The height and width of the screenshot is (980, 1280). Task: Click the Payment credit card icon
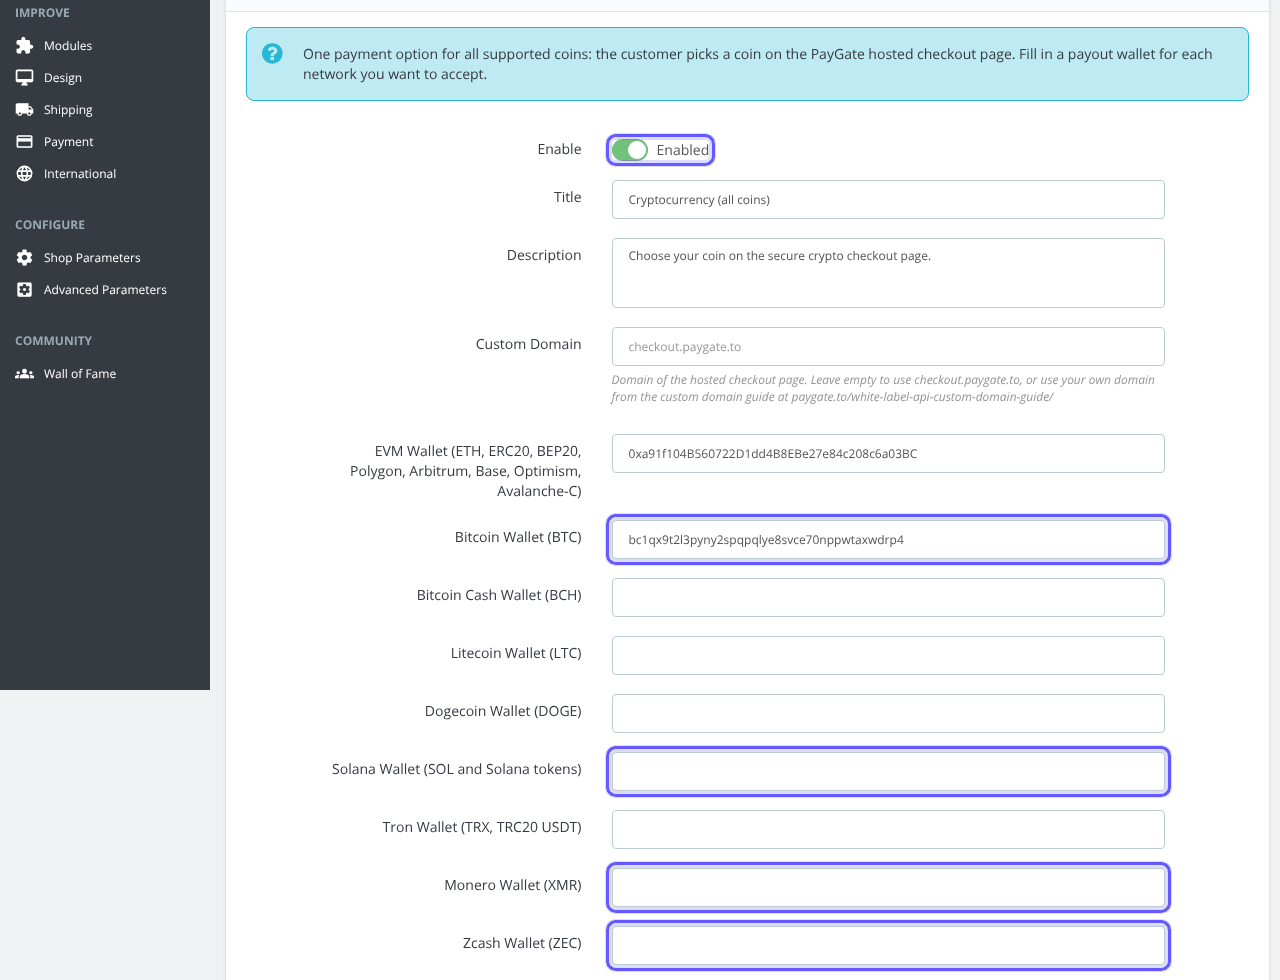(25, 142)
